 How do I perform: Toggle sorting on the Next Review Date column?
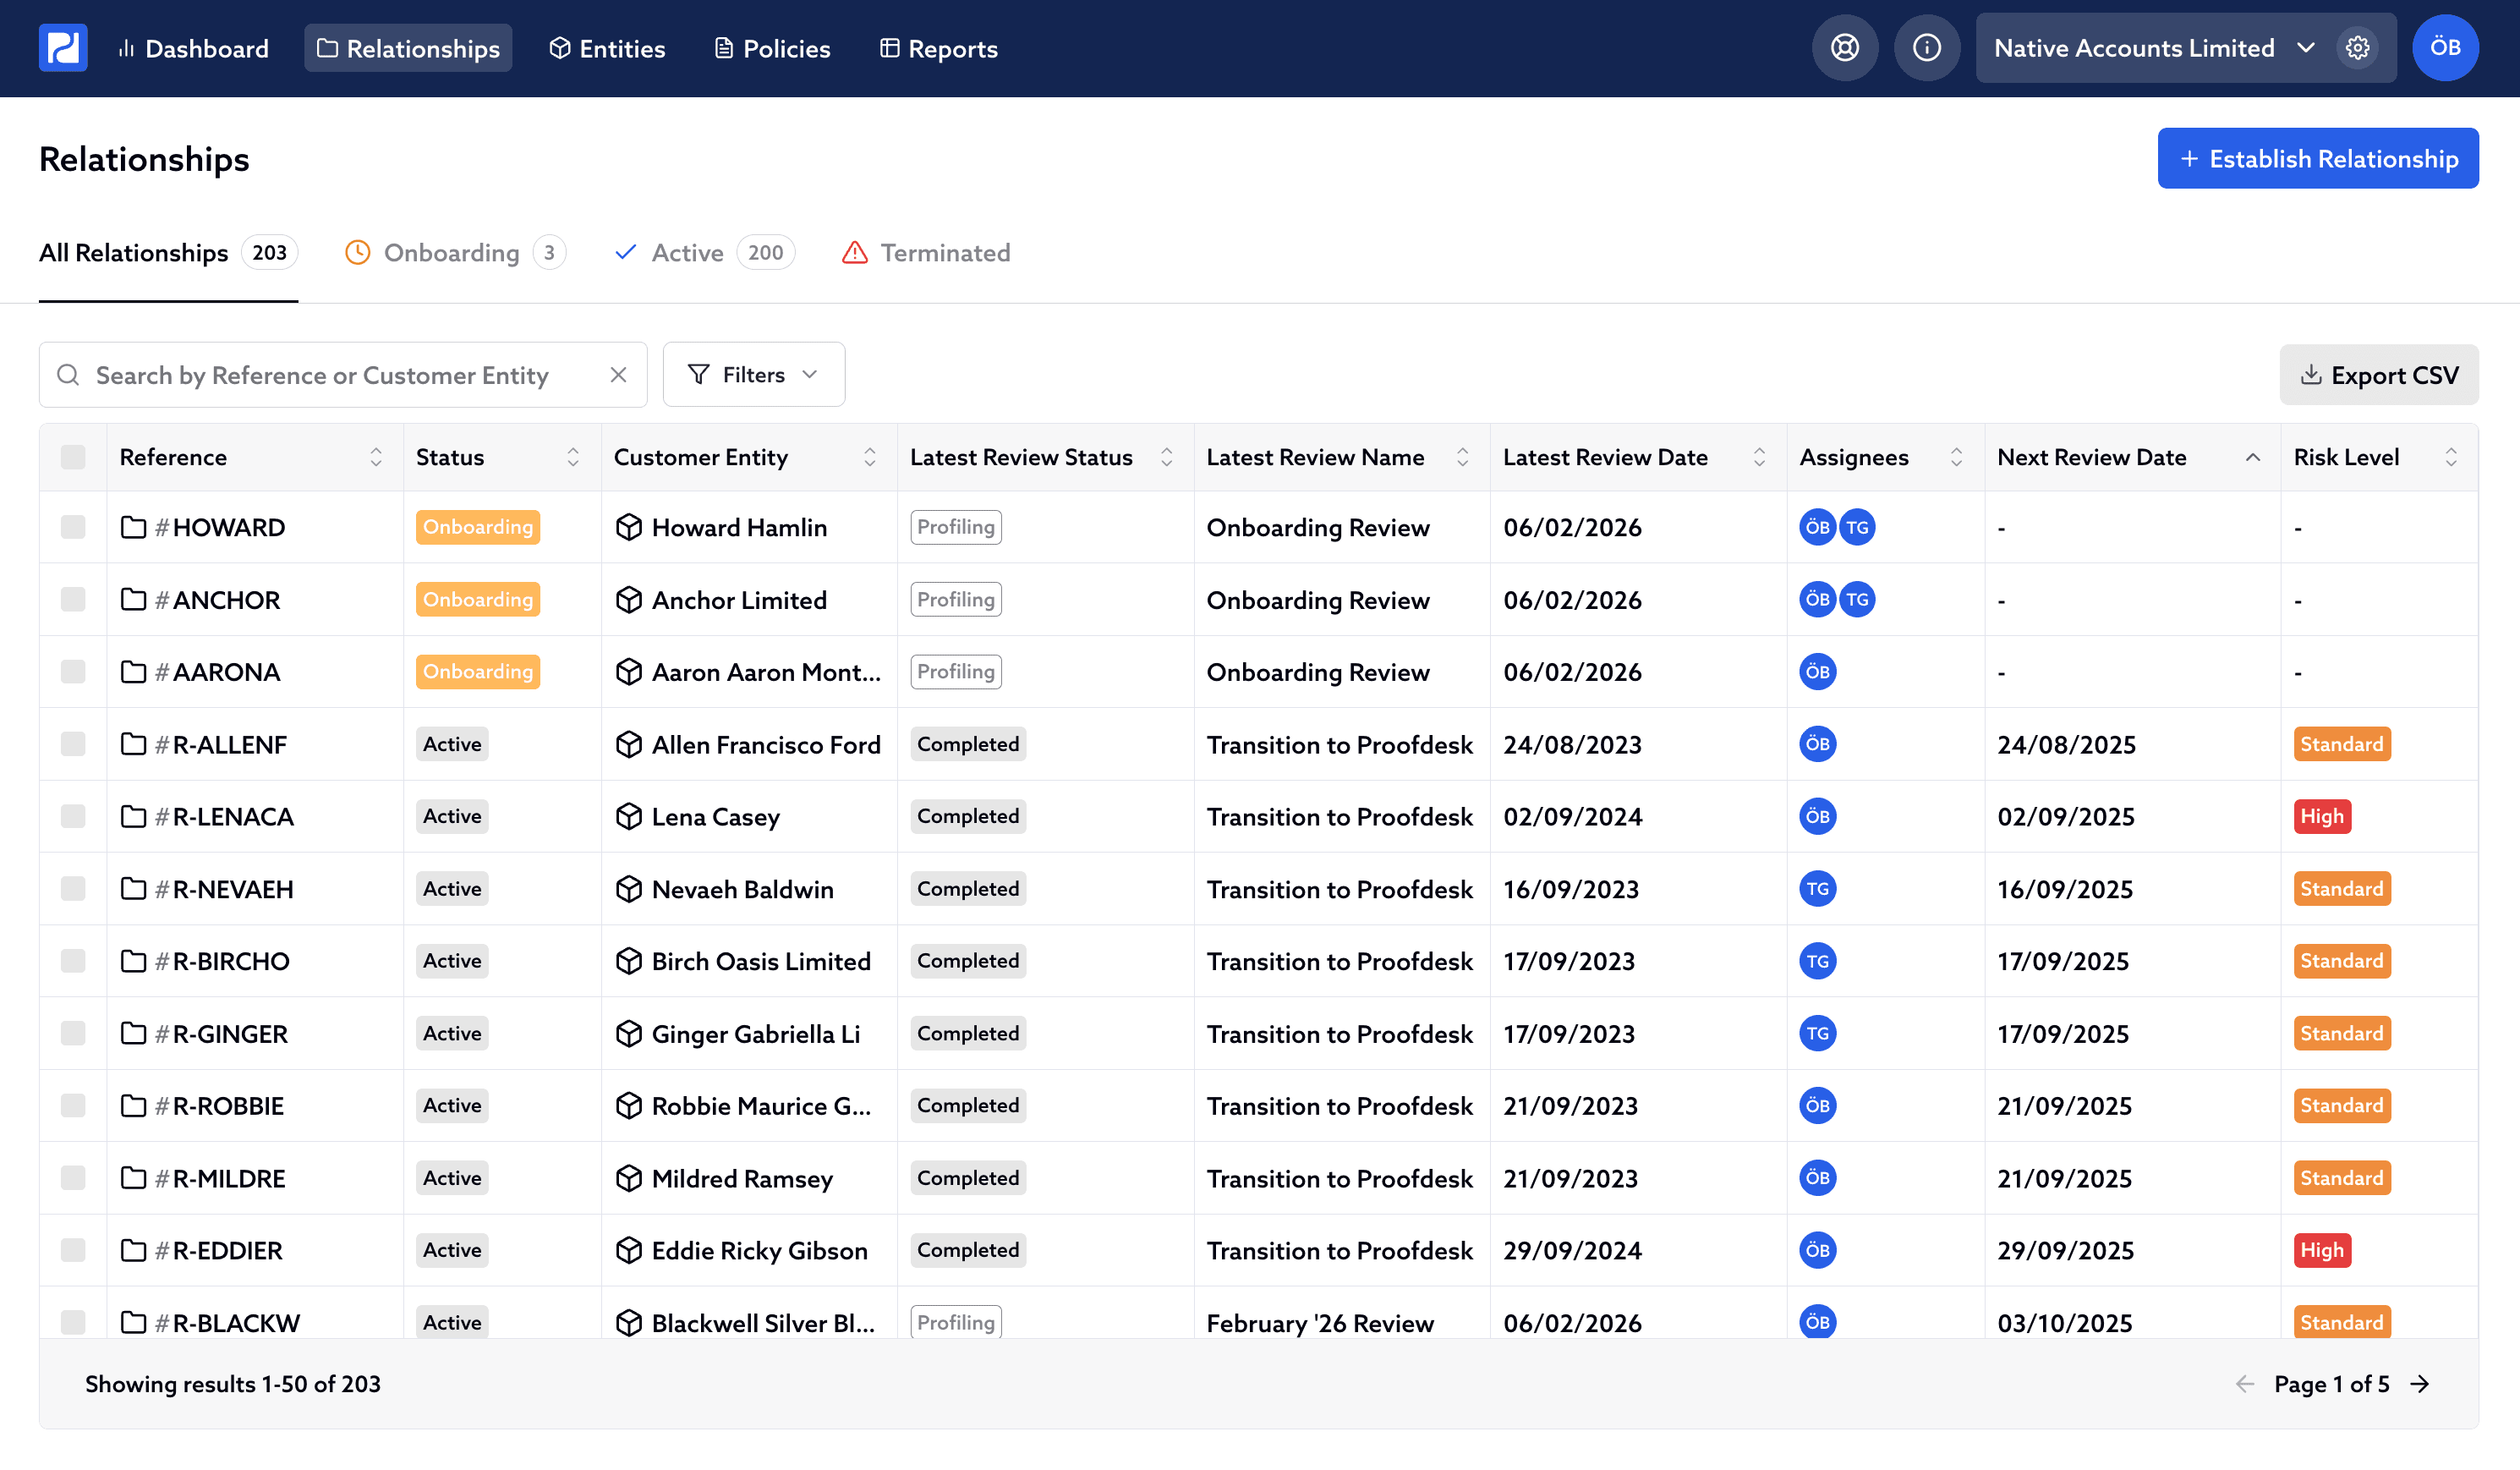(x=2253, y=457)
